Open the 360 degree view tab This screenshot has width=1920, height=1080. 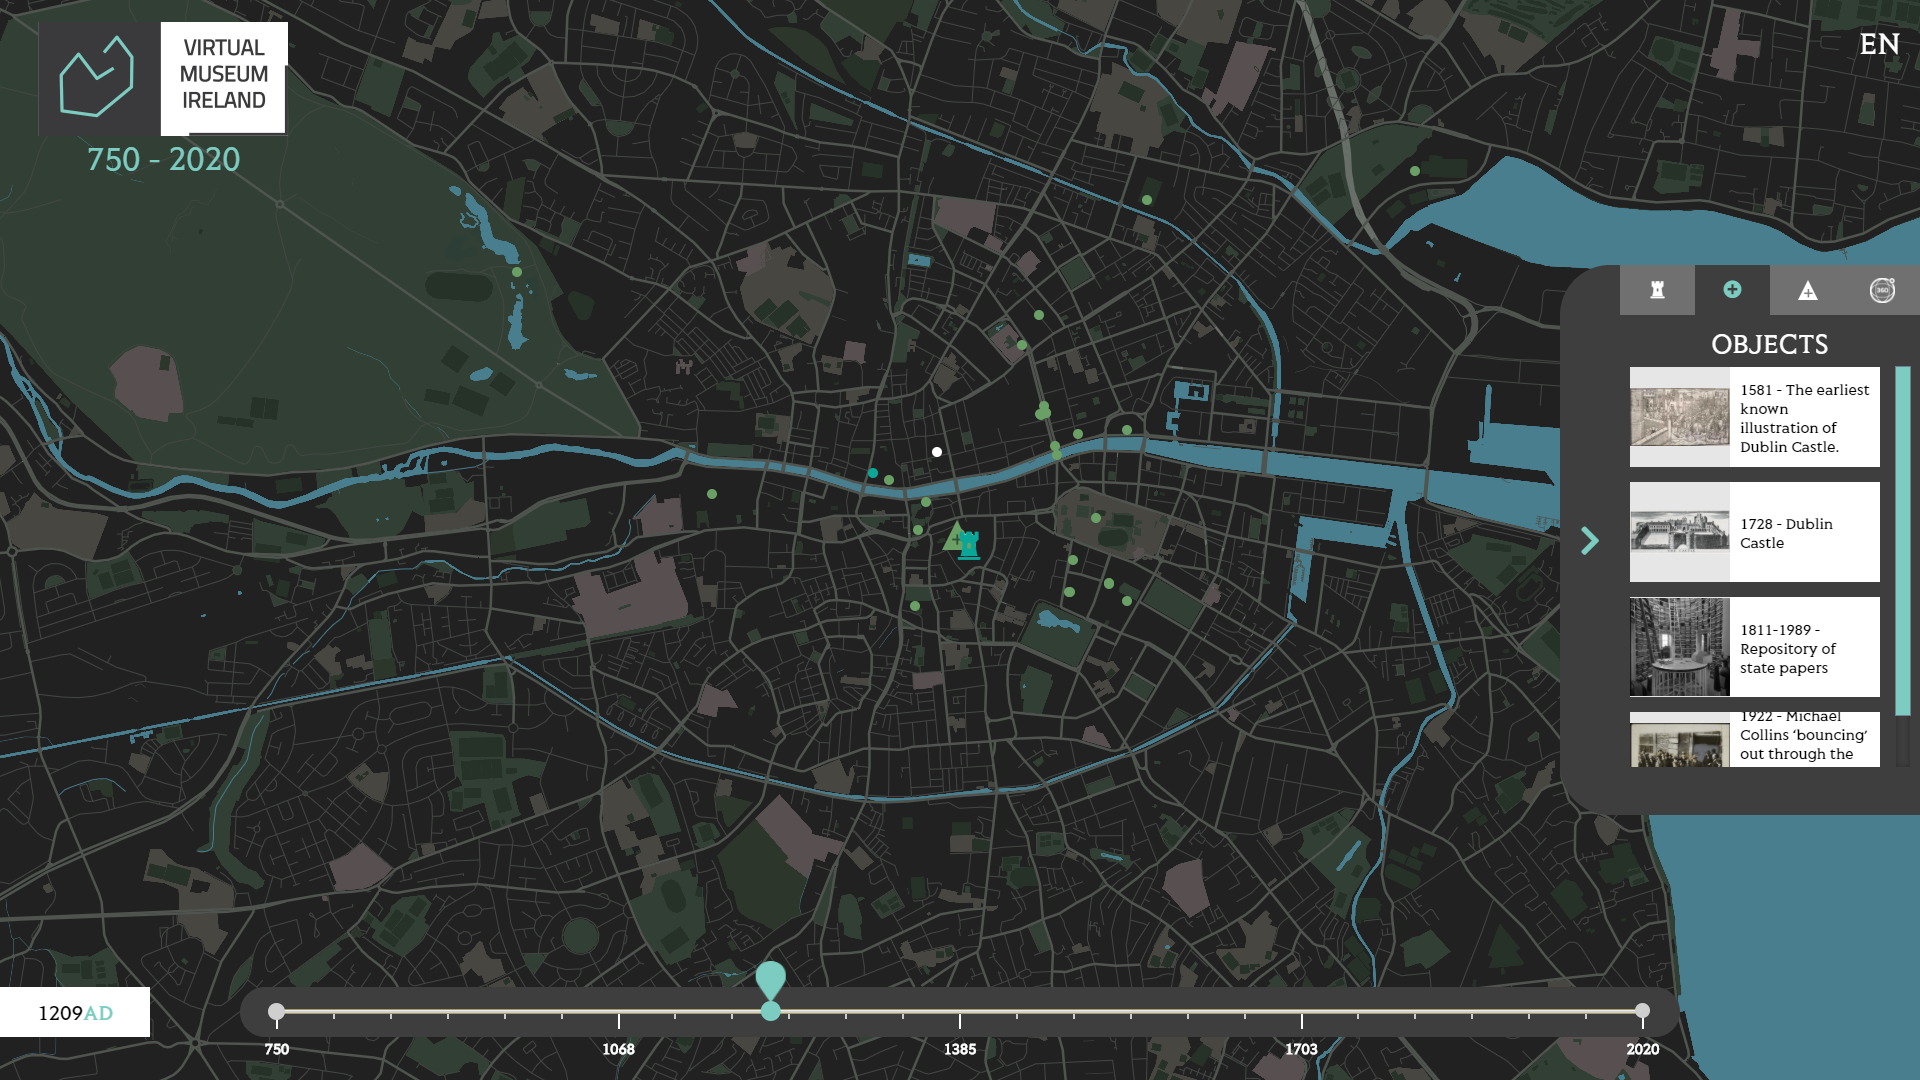click(x=1882, y=290)
